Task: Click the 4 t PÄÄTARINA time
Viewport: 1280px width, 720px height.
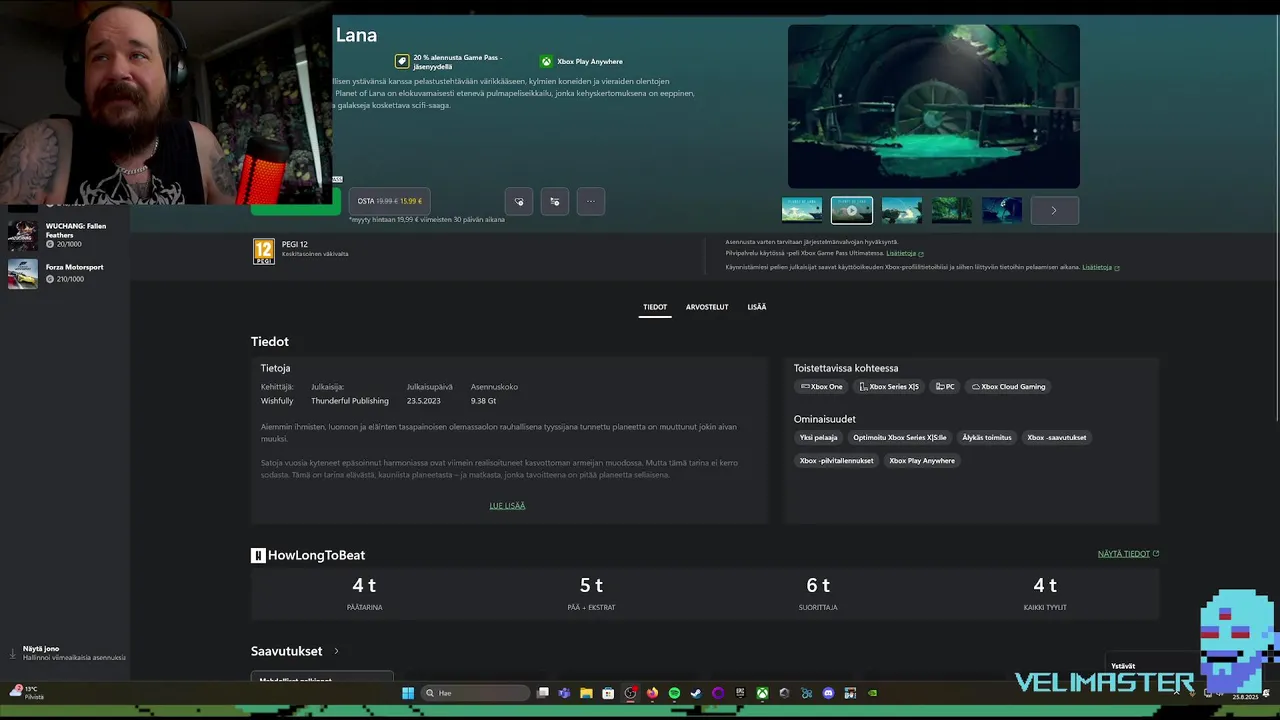Action: click(364, 585)
